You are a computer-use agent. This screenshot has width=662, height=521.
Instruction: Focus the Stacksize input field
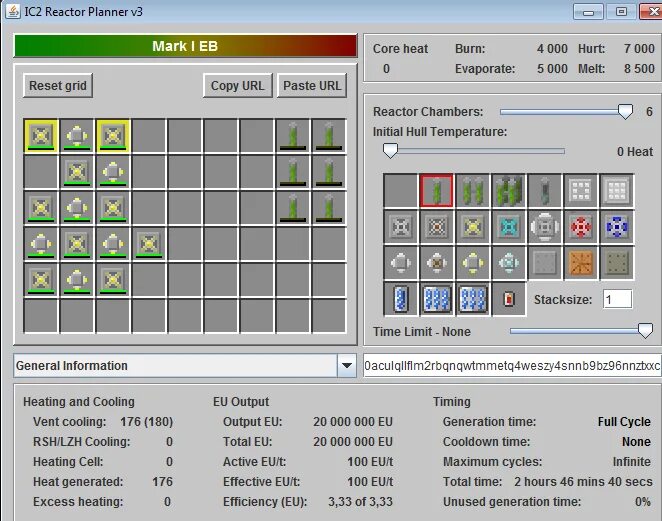pos(618,299)
